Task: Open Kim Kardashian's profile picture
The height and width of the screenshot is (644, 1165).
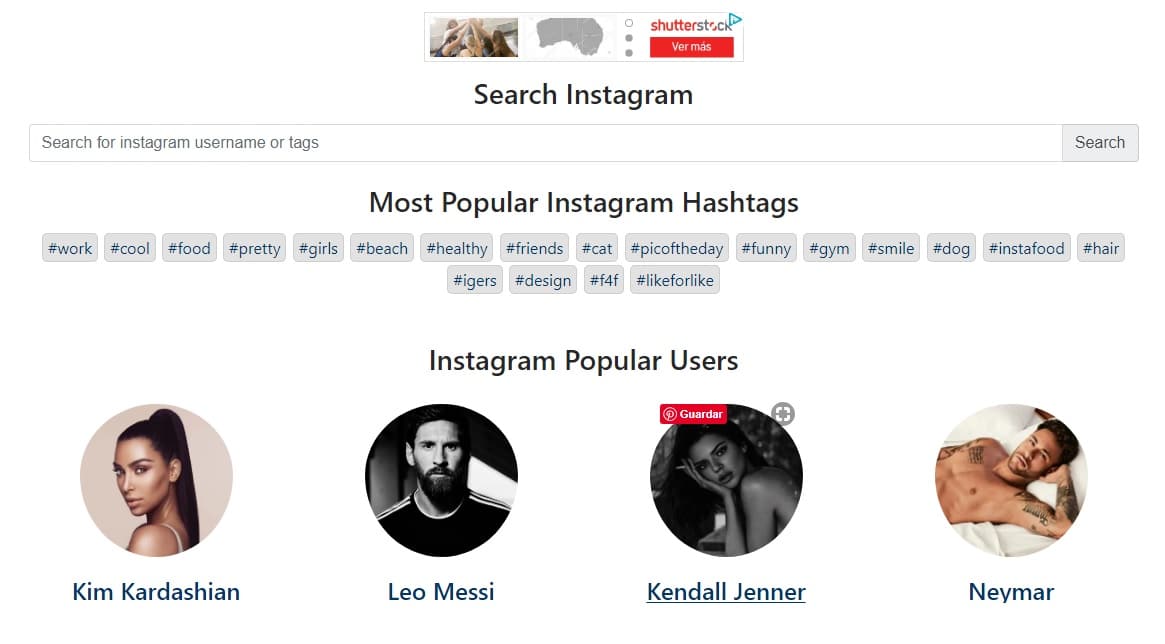Action: click(156, 480)
